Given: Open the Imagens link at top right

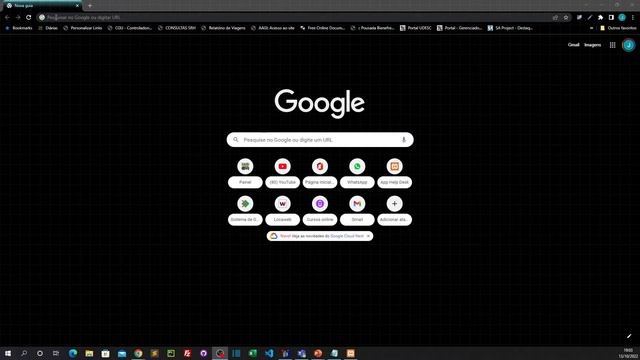Looking at the screenshot, I should click(592, 45).
